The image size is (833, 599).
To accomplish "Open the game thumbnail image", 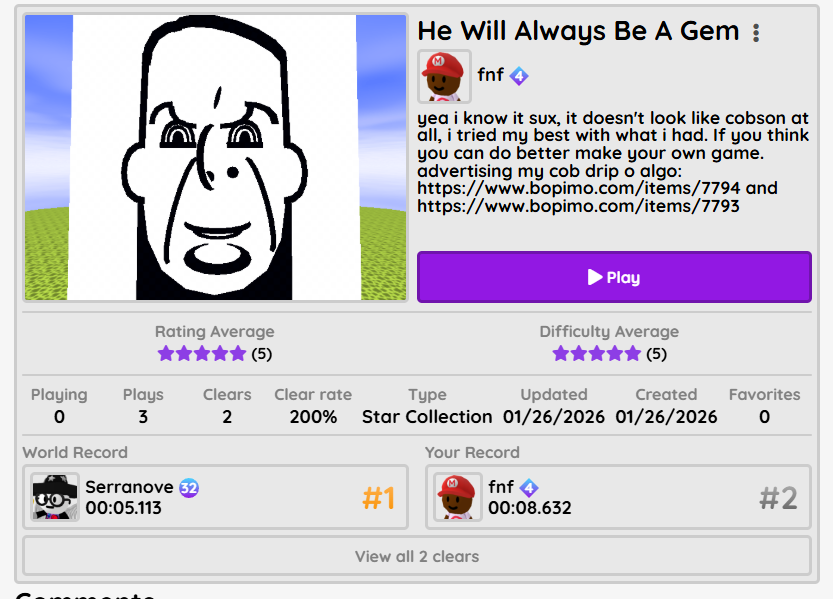I will point(215,157).
